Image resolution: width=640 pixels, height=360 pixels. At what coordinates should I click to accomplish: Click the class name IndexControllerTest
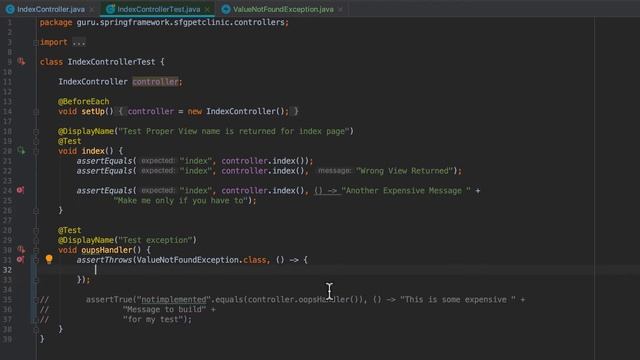click(x=111, y=62)
